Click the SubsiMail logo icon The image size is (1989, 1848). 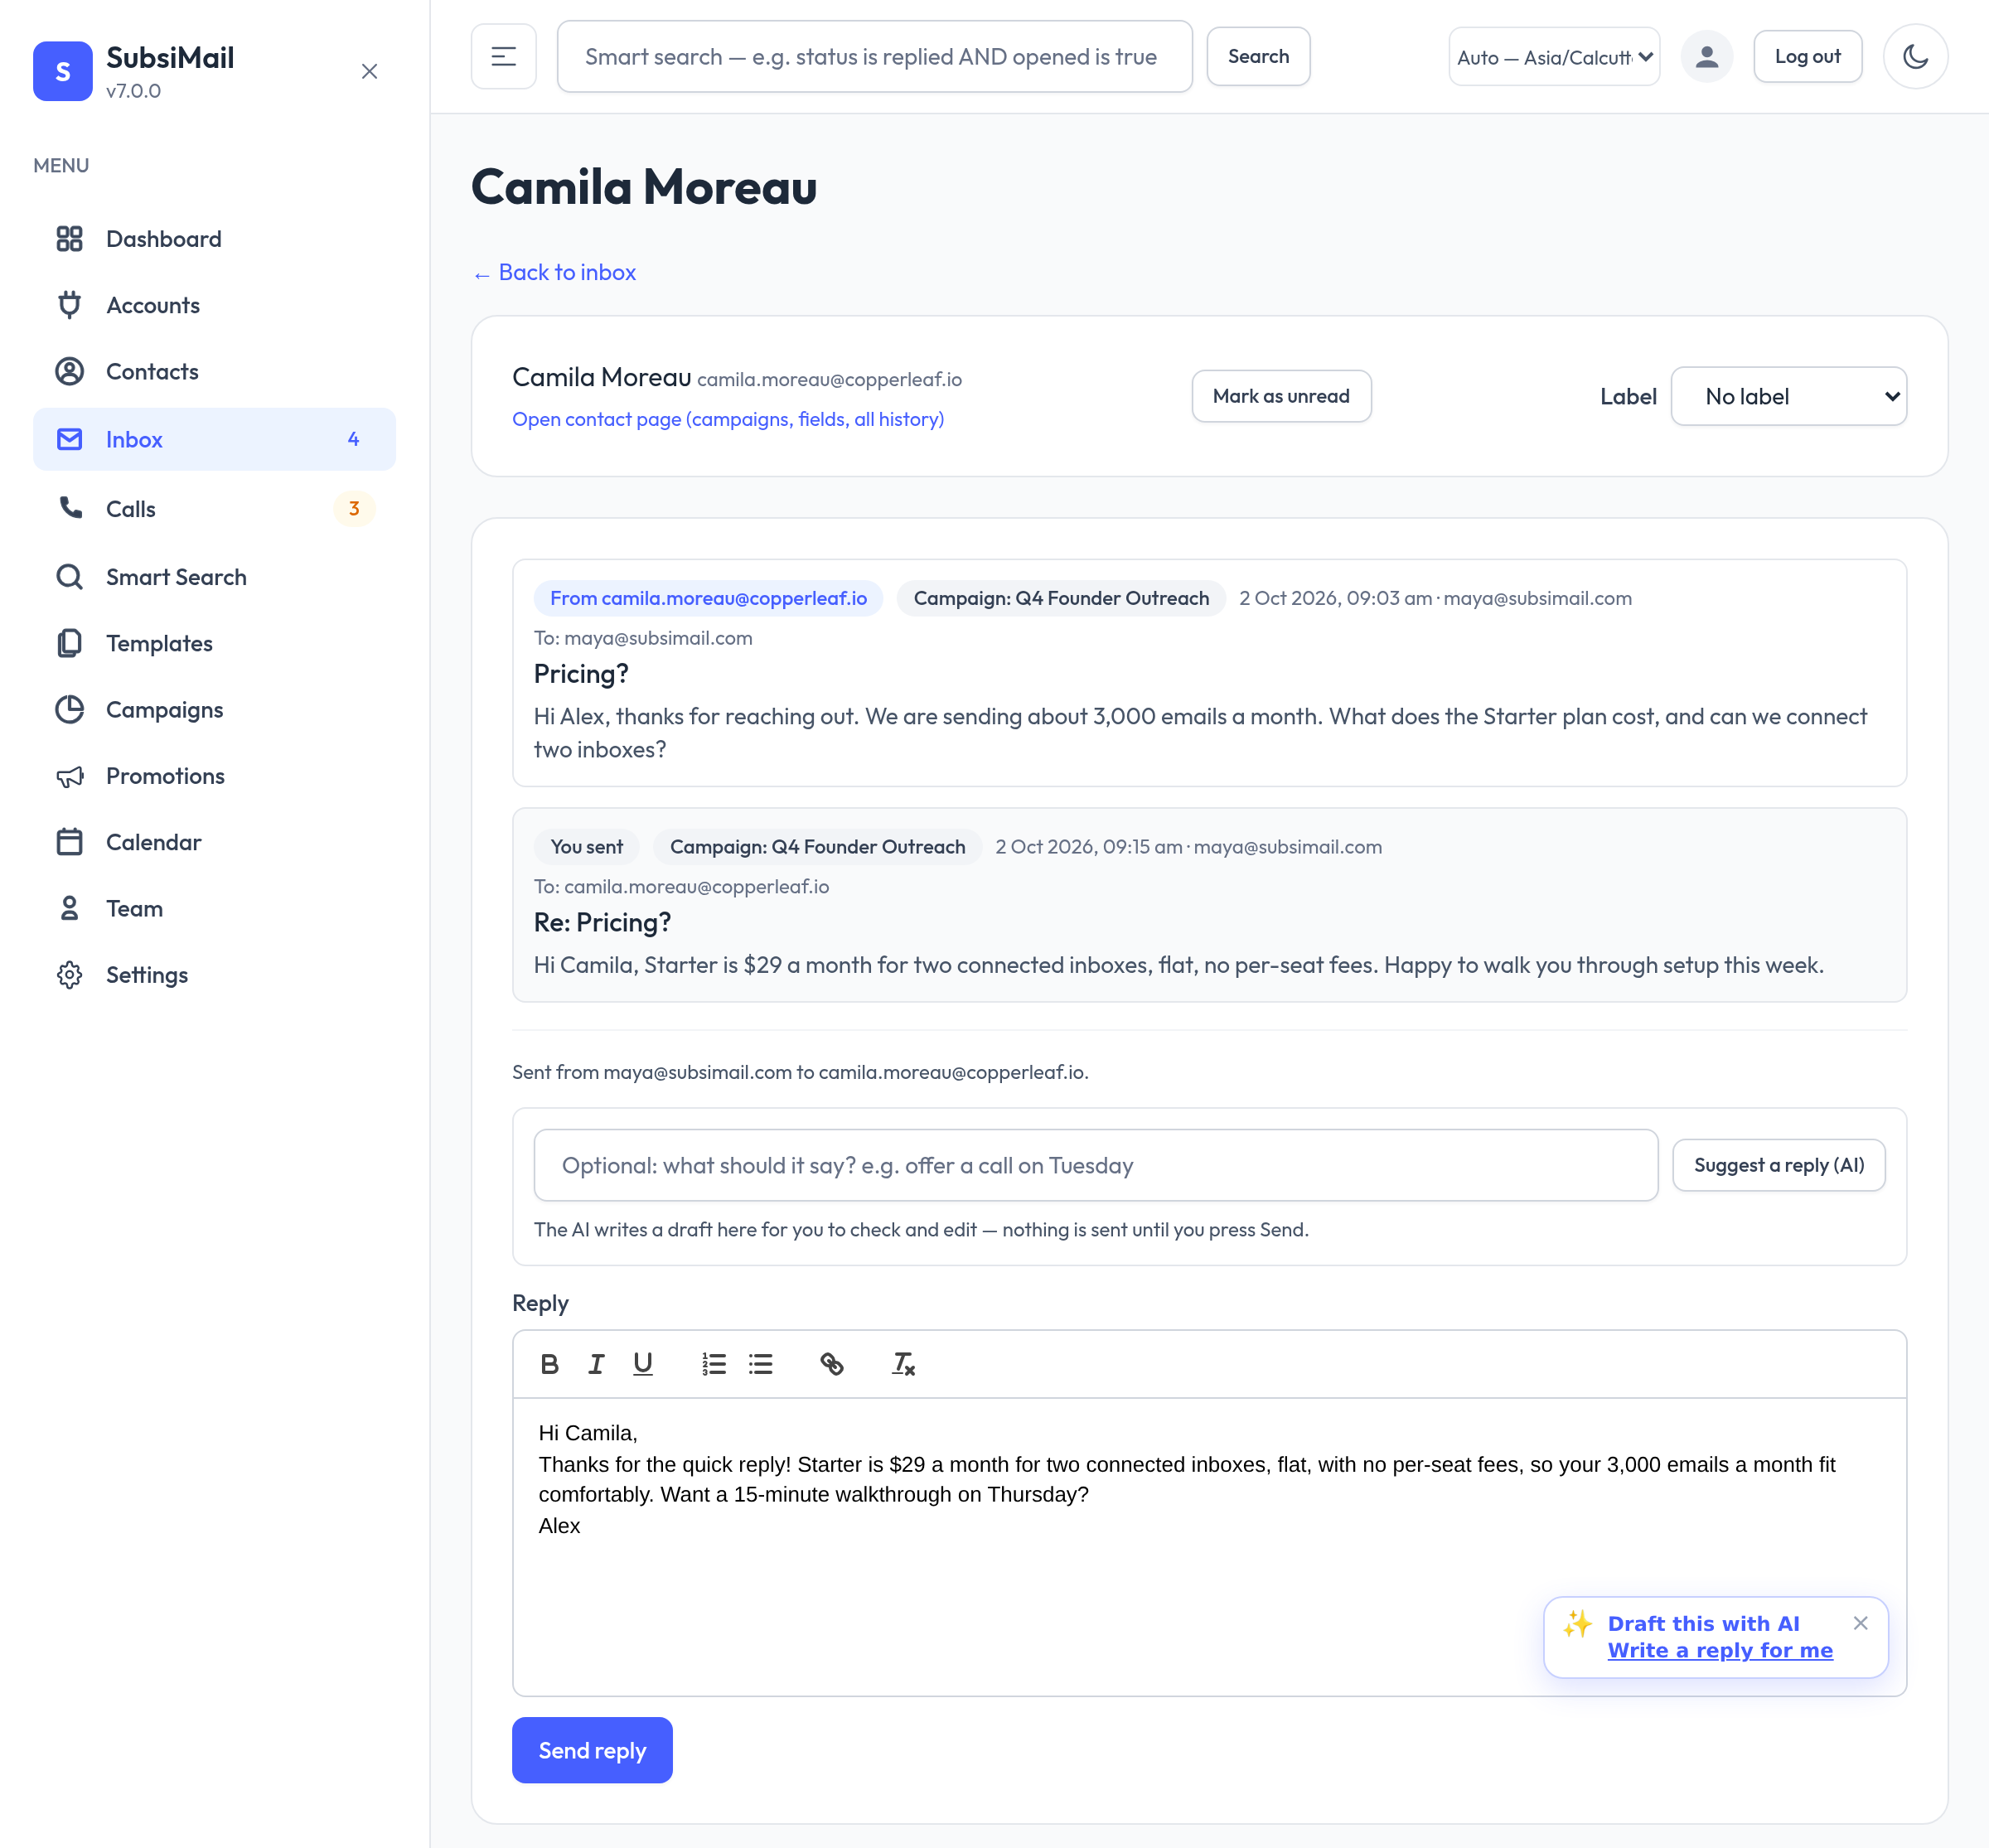[62, 71]
